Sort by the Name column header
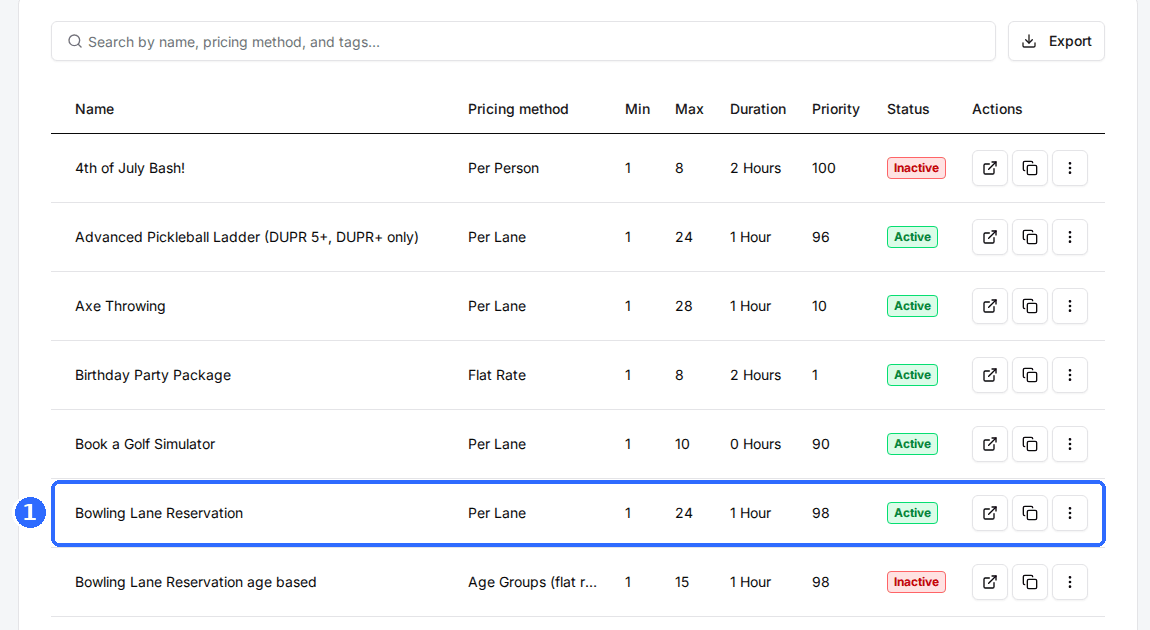 click(95, 109)
